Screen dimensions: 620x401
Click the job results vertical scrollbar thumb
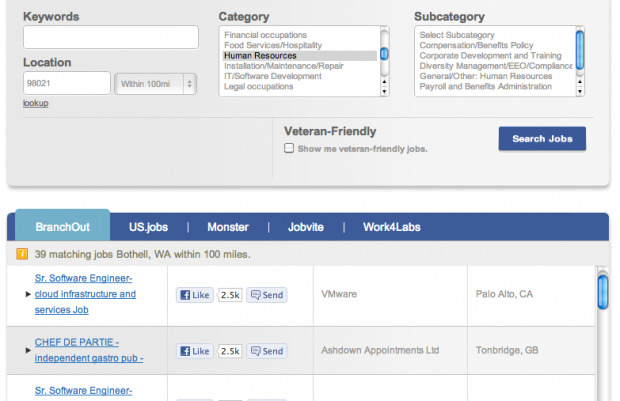coord(603,292)
